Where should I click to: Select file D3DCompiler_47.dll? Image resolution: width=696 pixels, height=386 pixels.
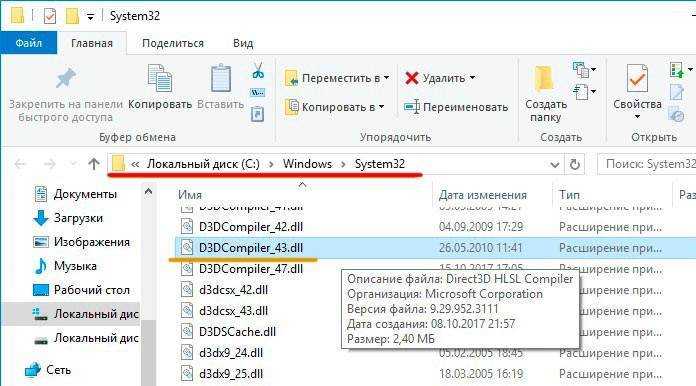pos(250,269)
